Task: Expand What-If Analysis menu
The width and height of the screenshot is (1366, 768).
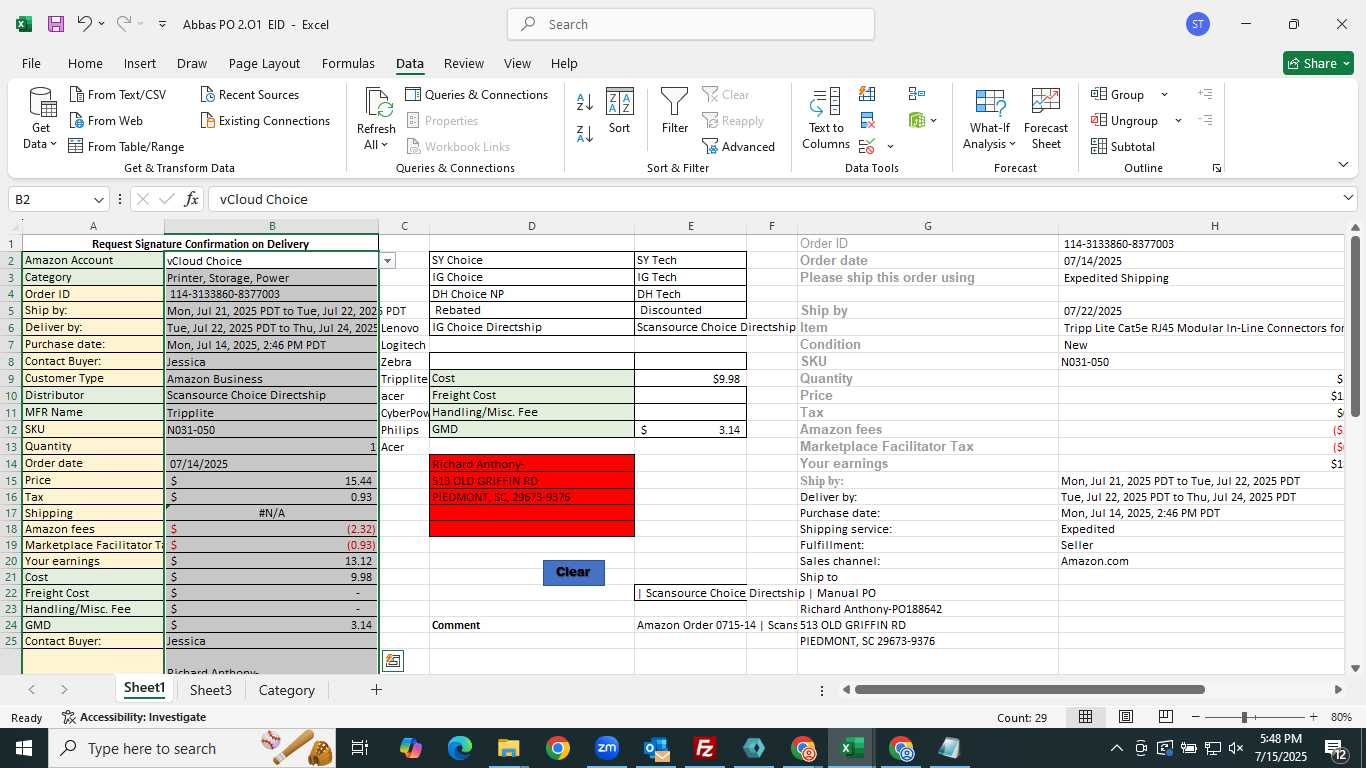Action: click(990, 119)
